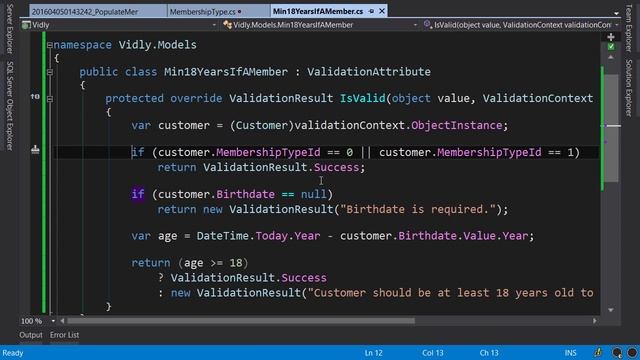Viewport: 640px width, 360px height.
Task: Close the Min18YearsIfAMember.cs tab
Action: point(382,11)
